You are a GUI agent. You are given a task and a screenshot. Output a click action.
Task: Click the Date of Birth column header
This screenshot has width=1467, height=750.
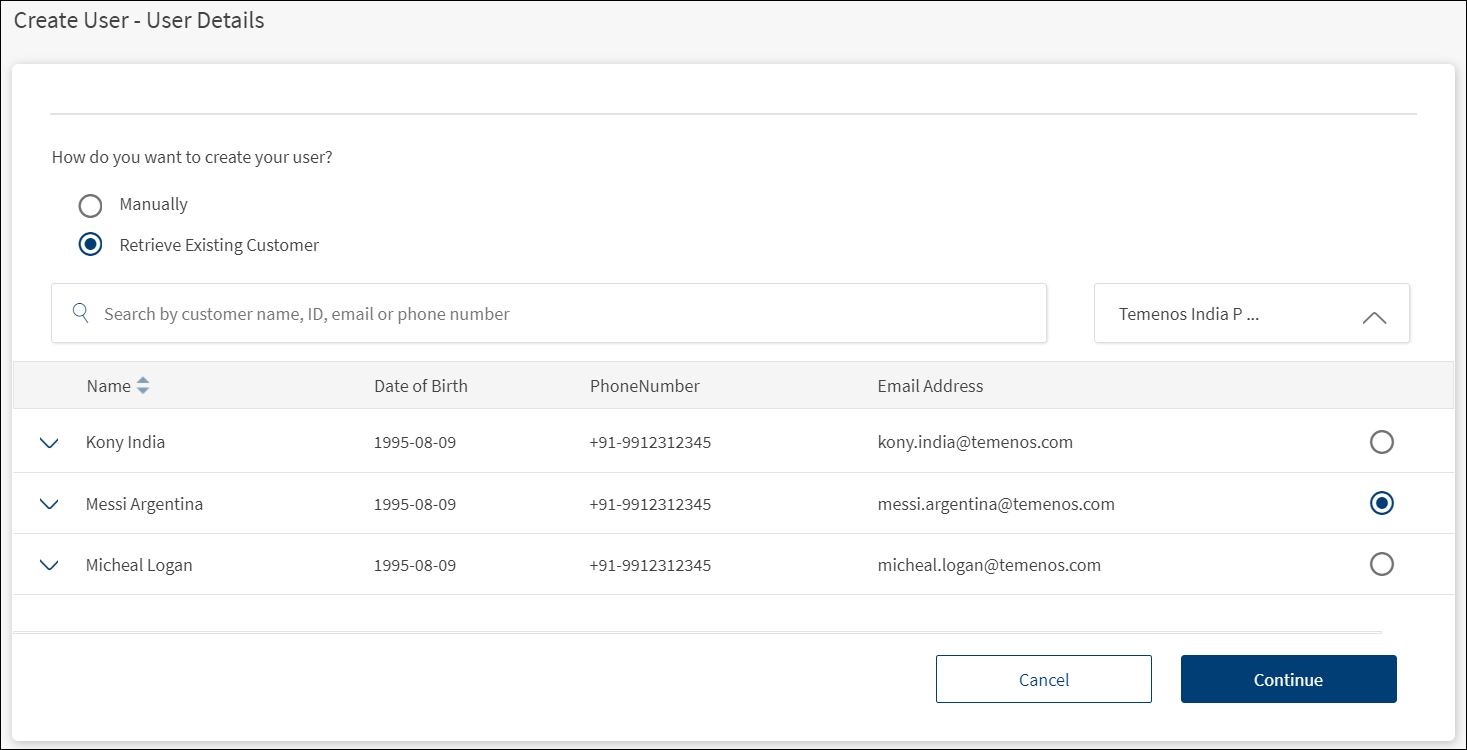pos(420,386)
